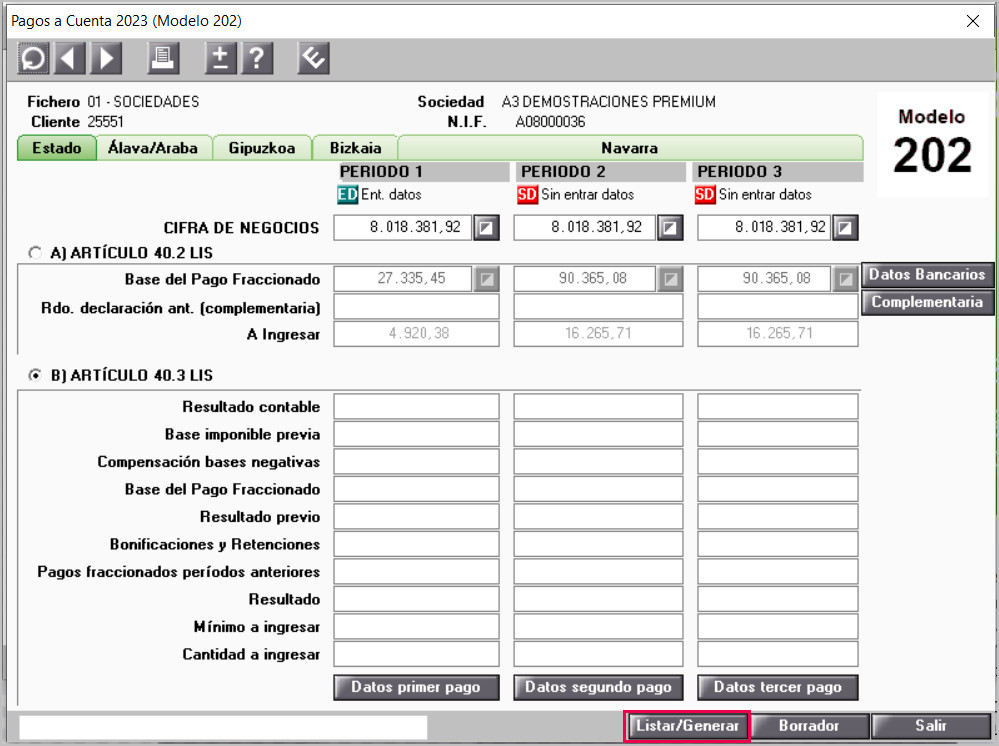The image size is (999, 746).
Task: Go to the previous record with the left arrow
Action: tap(70, 59)
